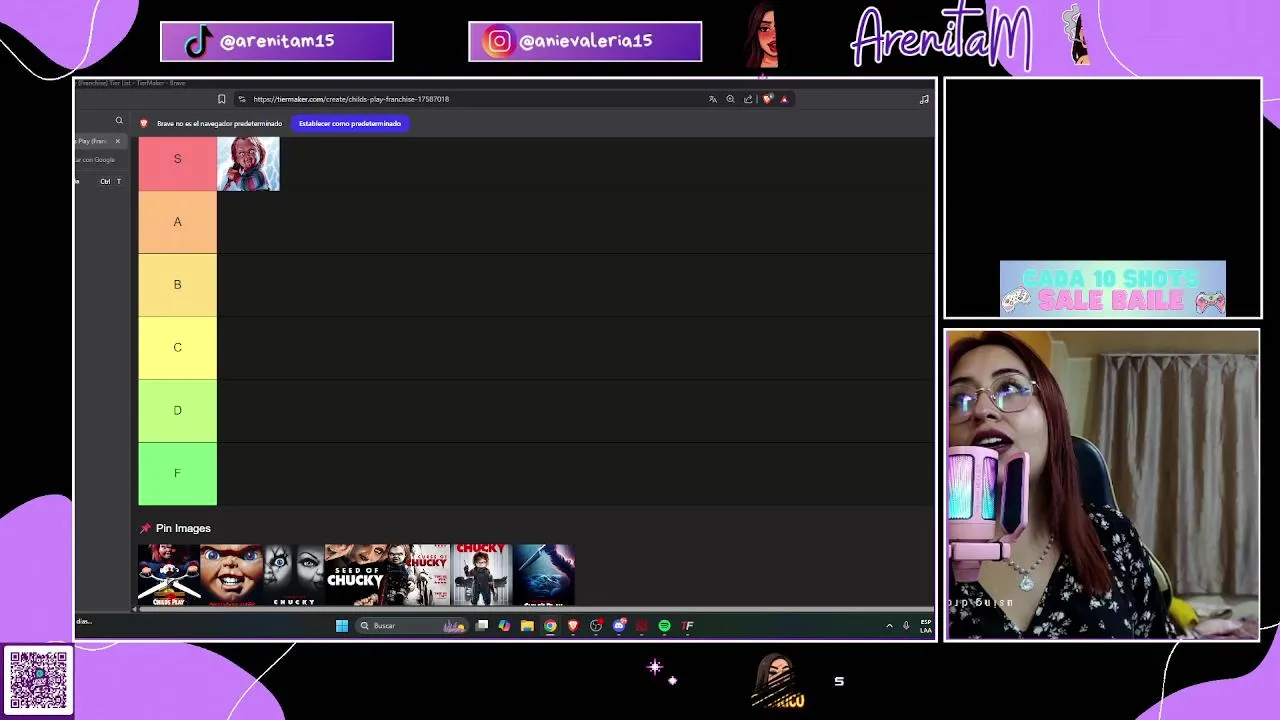1280x720 pixels.
Task: Open Google Chrome from the taskbar
Action: 550,626
